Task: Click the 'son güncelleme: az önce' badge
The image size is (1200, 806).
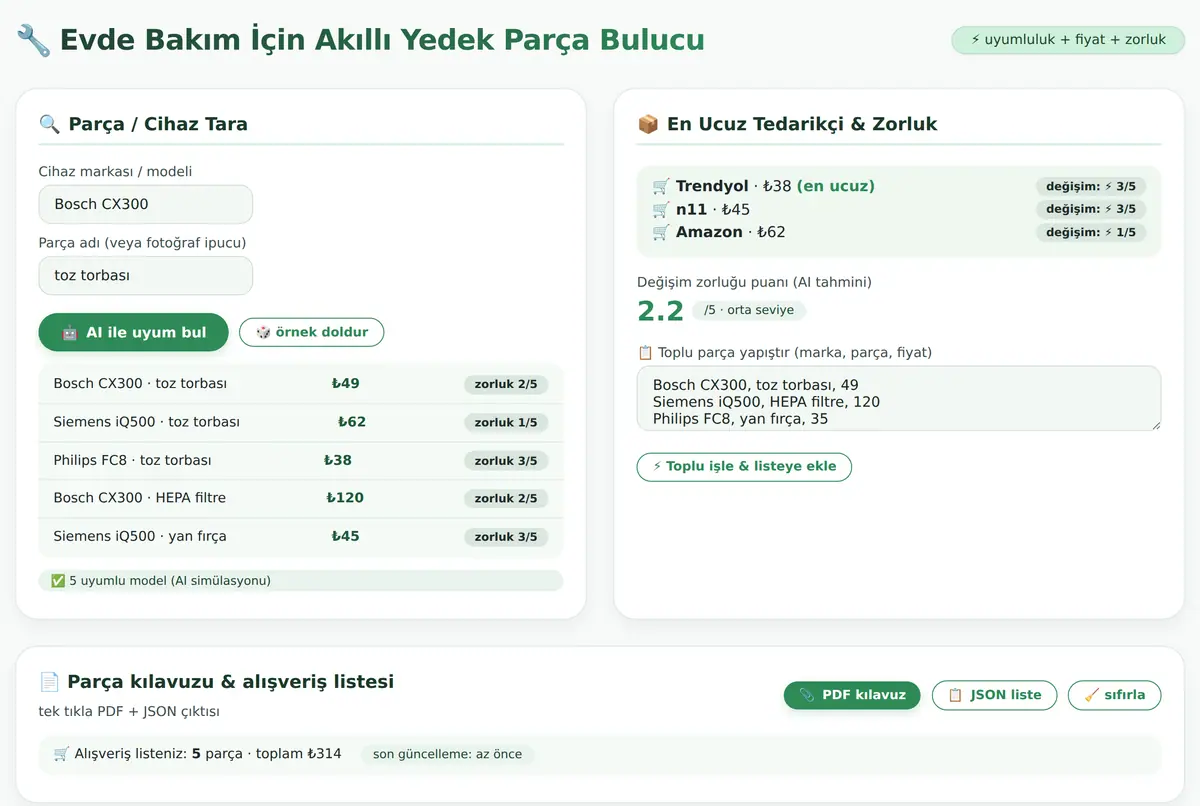Action: [x=448, y=754]
